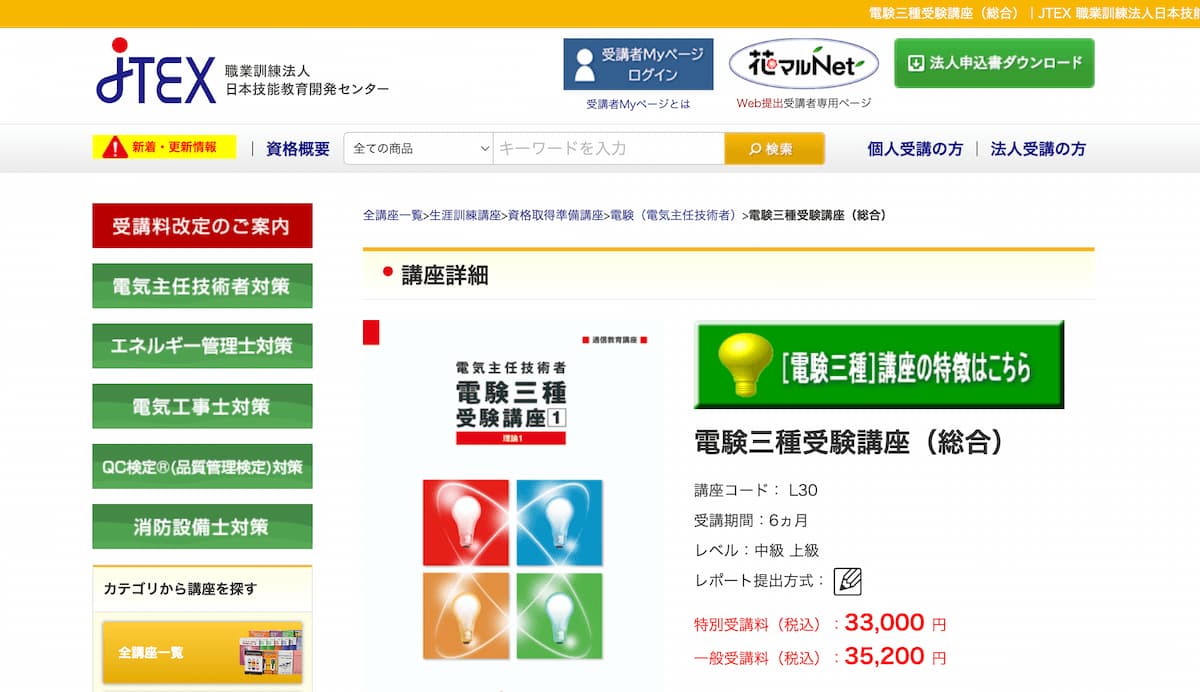
Task: Click the red alert icon beside 新着・更新情報
Action: click(115, 146)
